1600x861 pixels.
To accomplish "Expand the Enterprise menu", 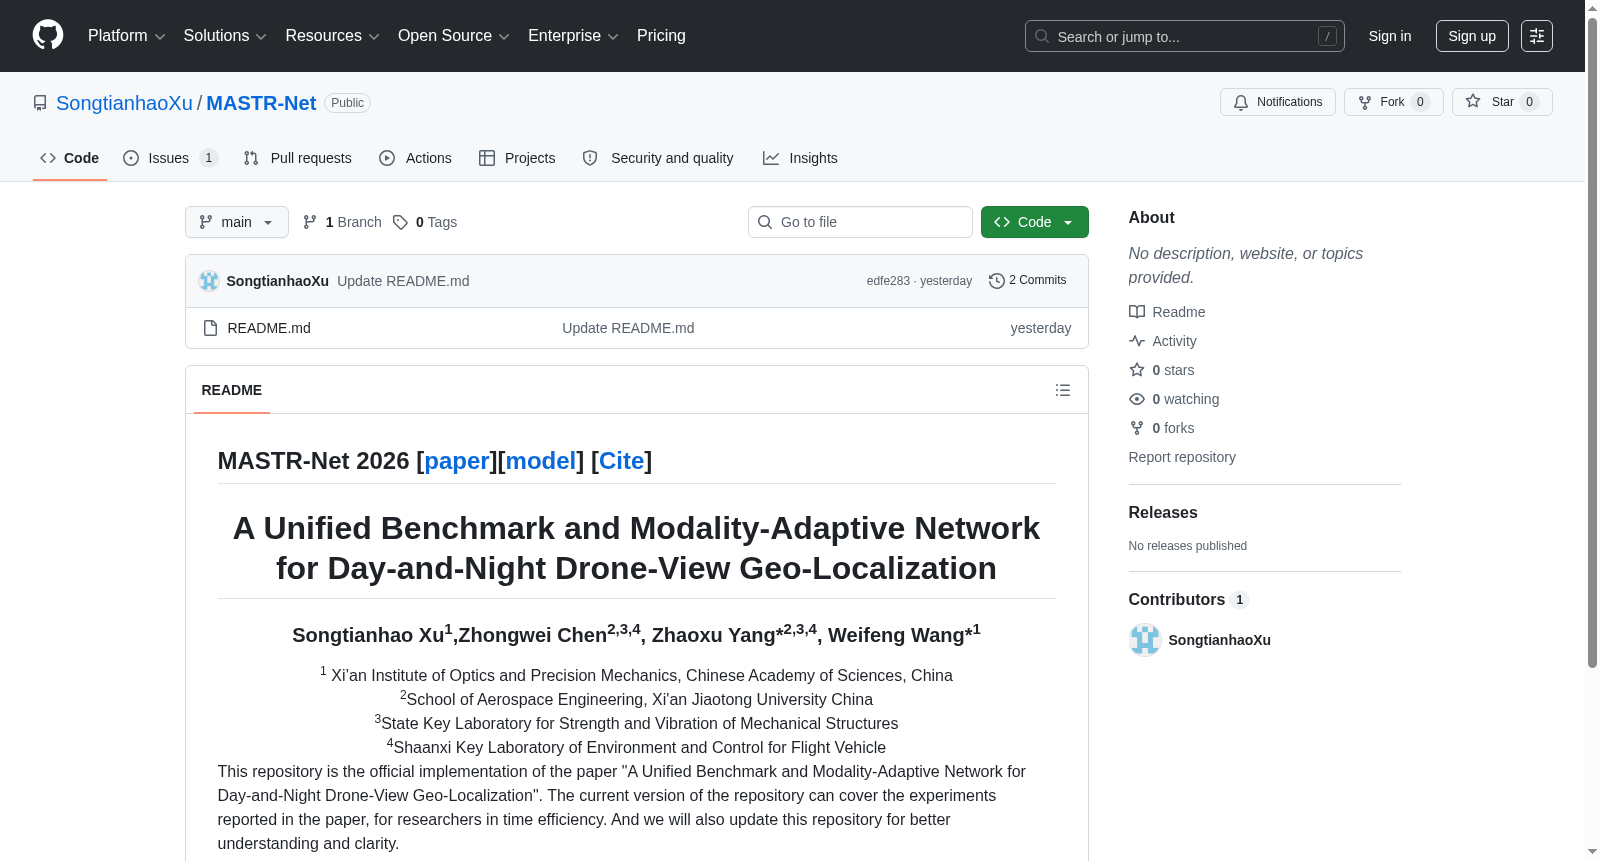I will [573, 36].
